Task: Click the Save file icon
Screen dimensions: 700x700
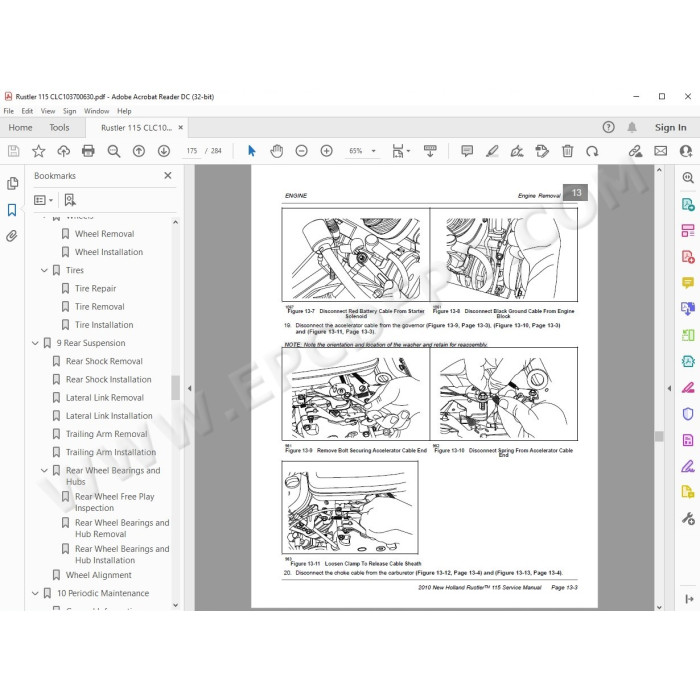Action: (13, 151)
